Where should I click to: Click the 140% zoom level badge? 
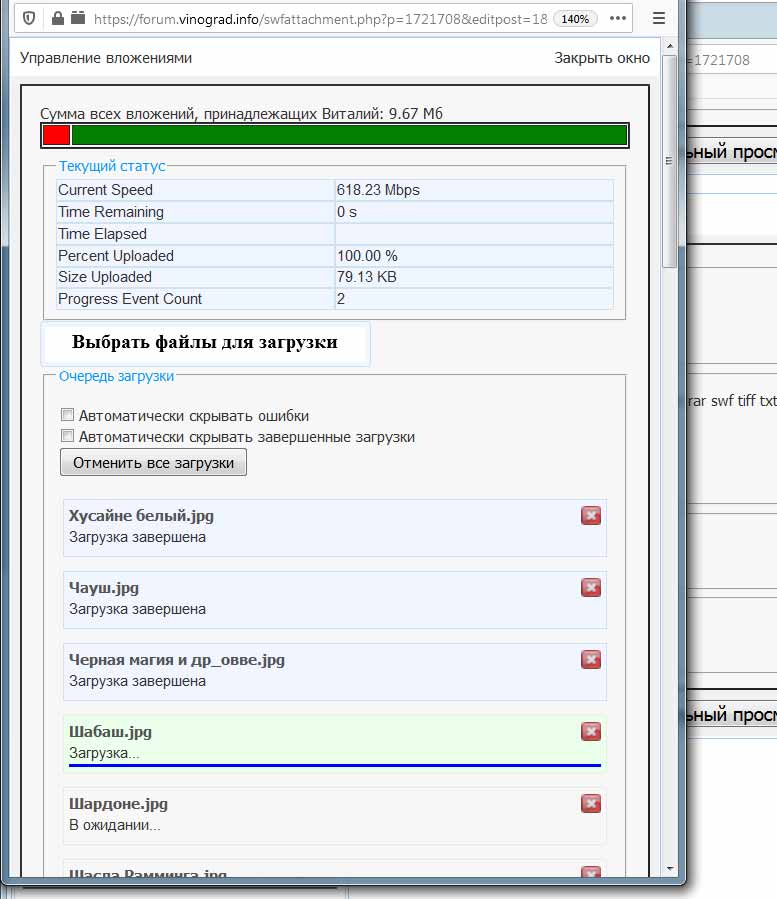[x=575, y=19]
